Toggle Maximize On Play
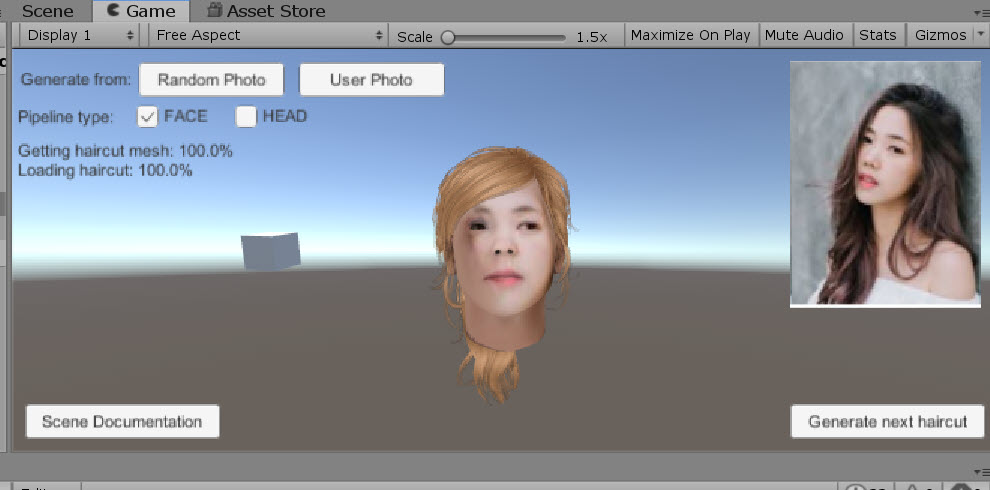The width and height of the screenshot is (990, 490). (690, 35)
